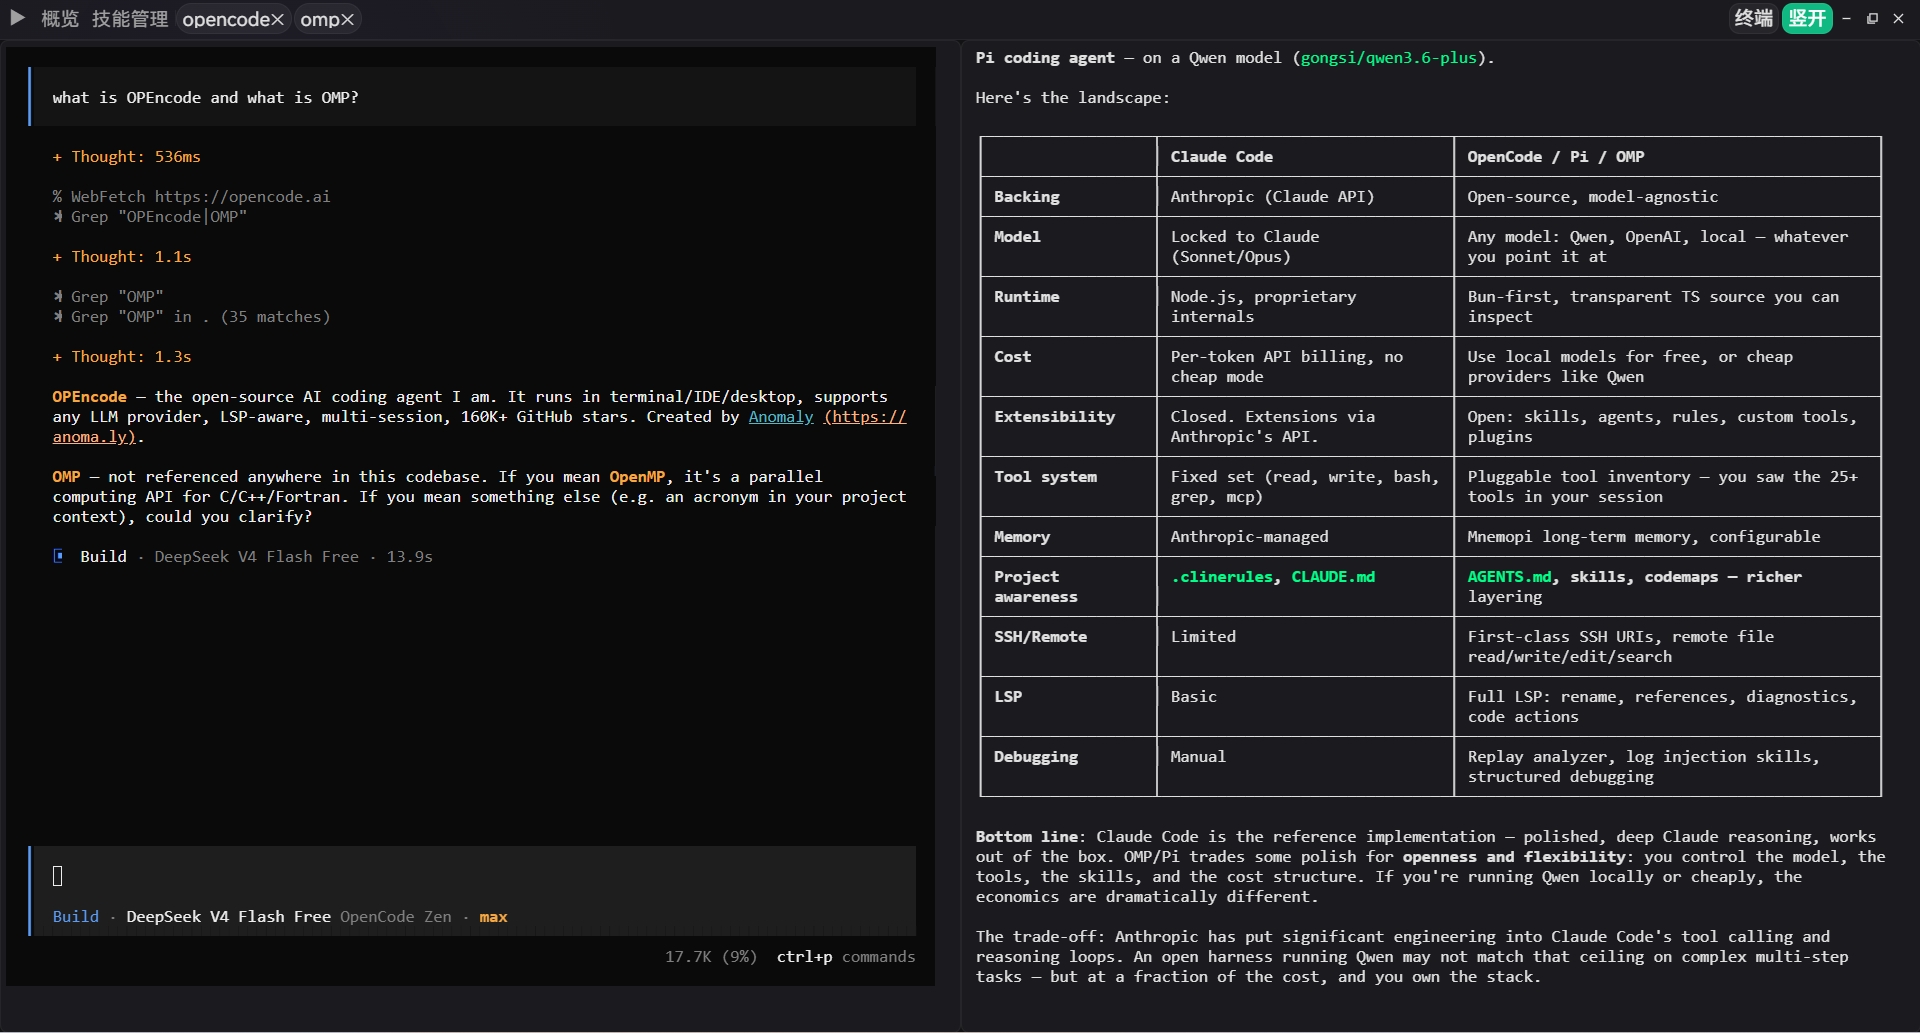
Task: Click 'ctrl+p commands' hint
Action: tap(846, 957)
